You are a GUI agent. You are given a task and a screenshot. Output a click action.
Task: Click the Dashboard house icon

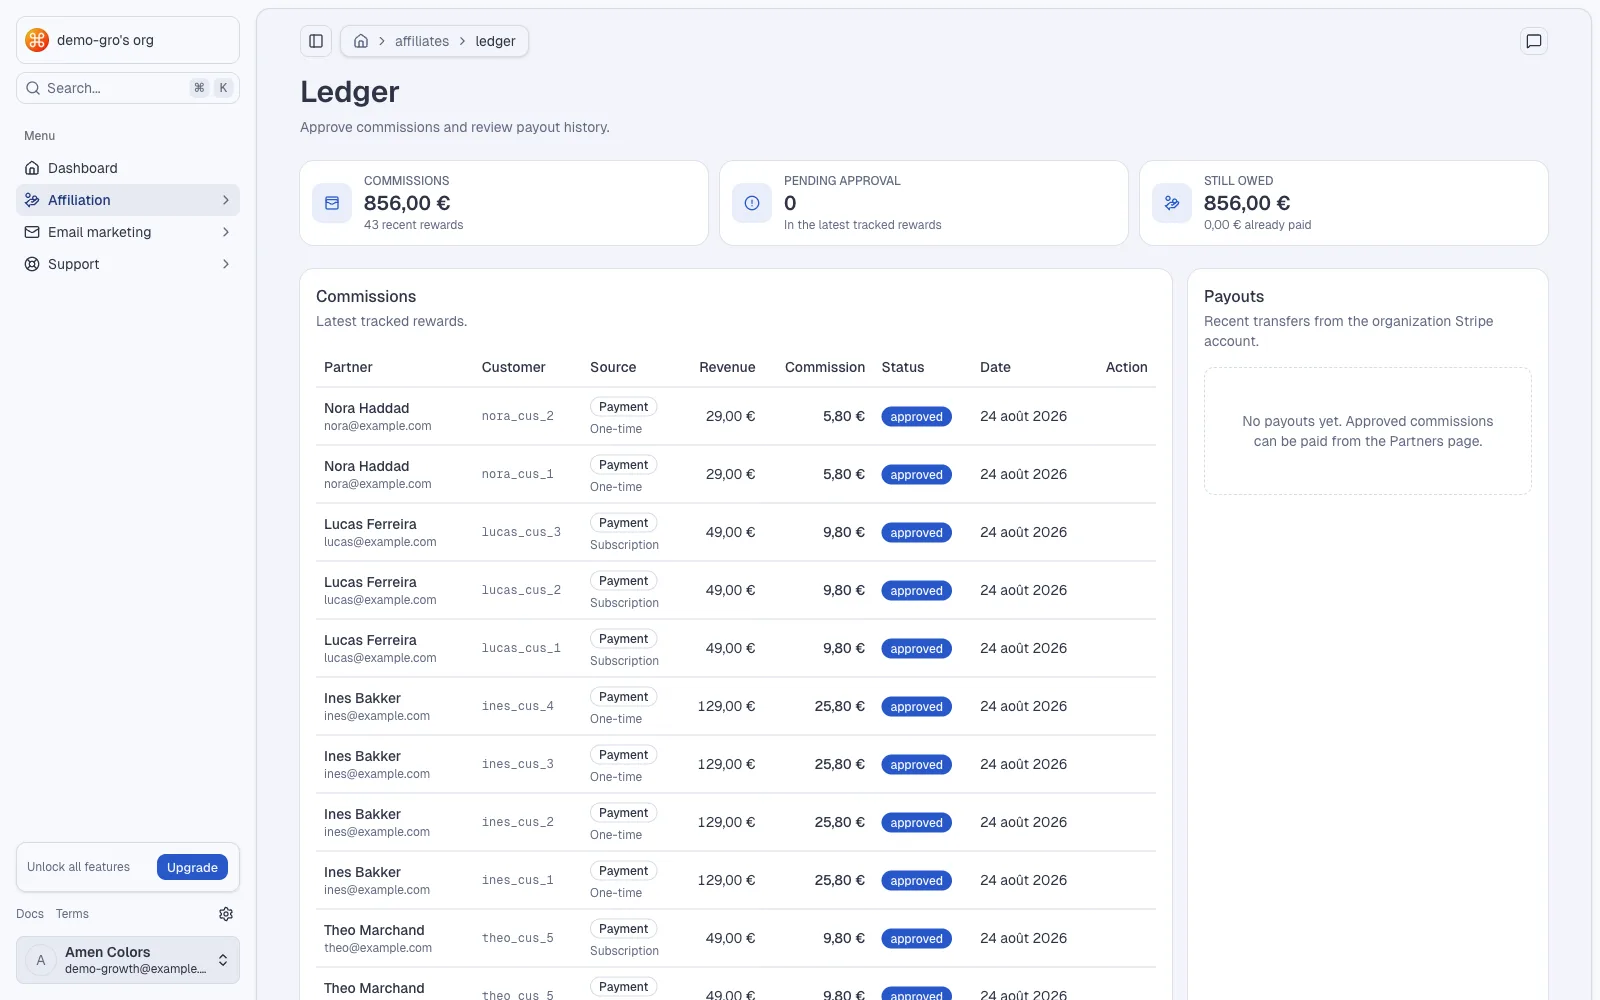(x=32, y=168)
